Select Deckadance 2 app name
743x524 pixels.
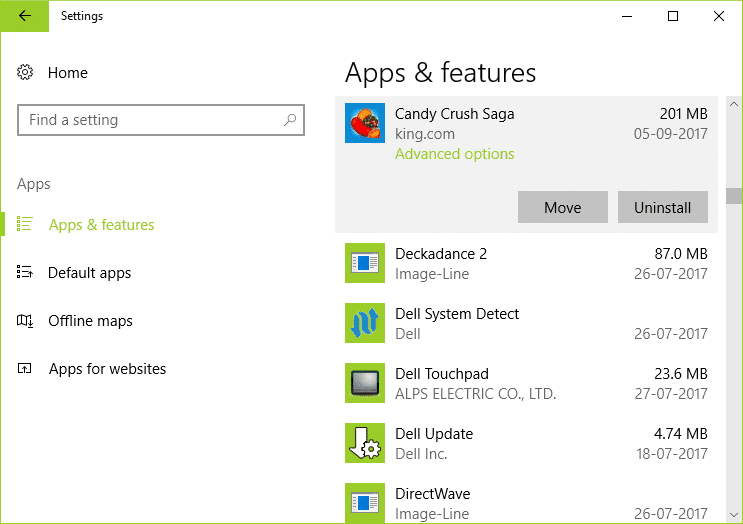441,254
